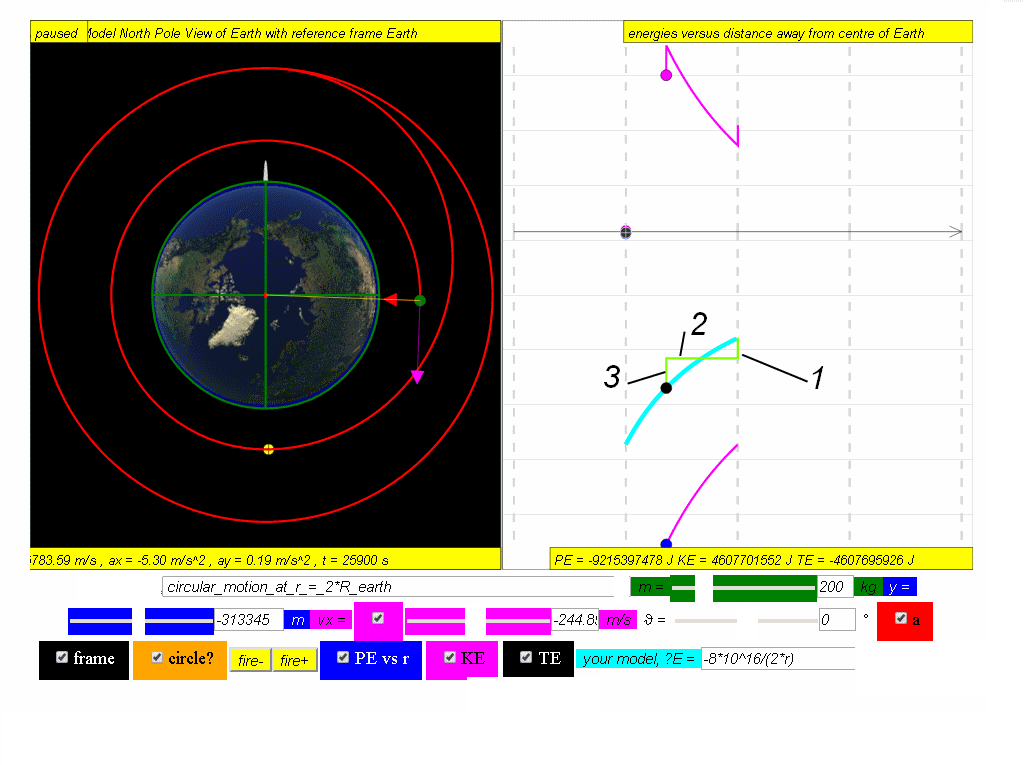Image resolution: width=1024 pixels, height=765 pixels.
Task: Click the velocity and acceleration readout bar
Action: (x=265, y=559)
